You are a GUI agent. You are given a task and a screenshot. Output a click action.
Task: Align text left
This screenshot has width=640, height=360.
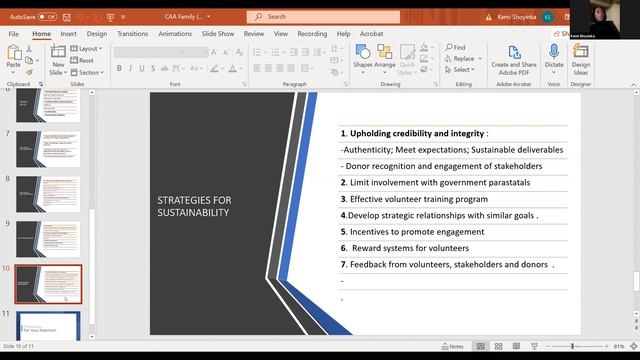click(257, 68)
